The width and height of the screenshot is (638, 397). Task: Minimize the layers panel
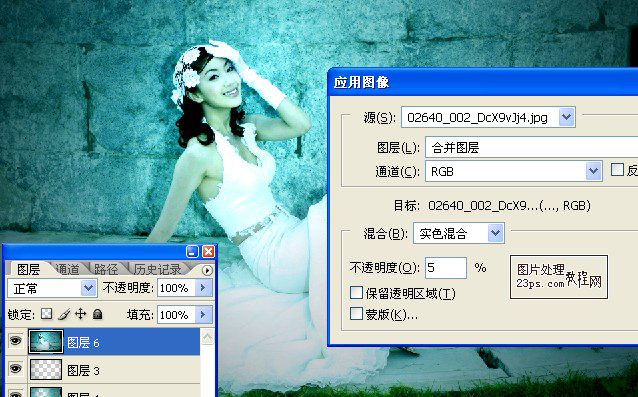(192, 251)
